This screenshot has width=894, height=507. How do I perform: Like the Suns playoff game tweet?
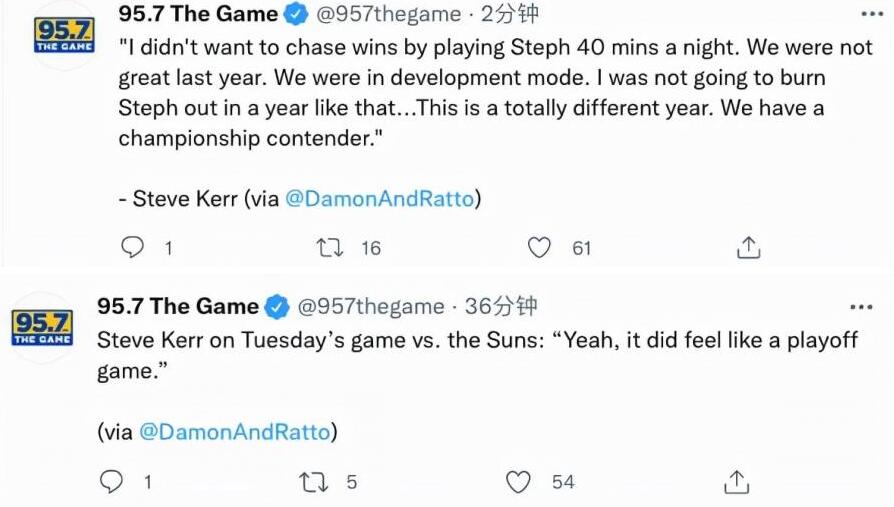[518, 482]
